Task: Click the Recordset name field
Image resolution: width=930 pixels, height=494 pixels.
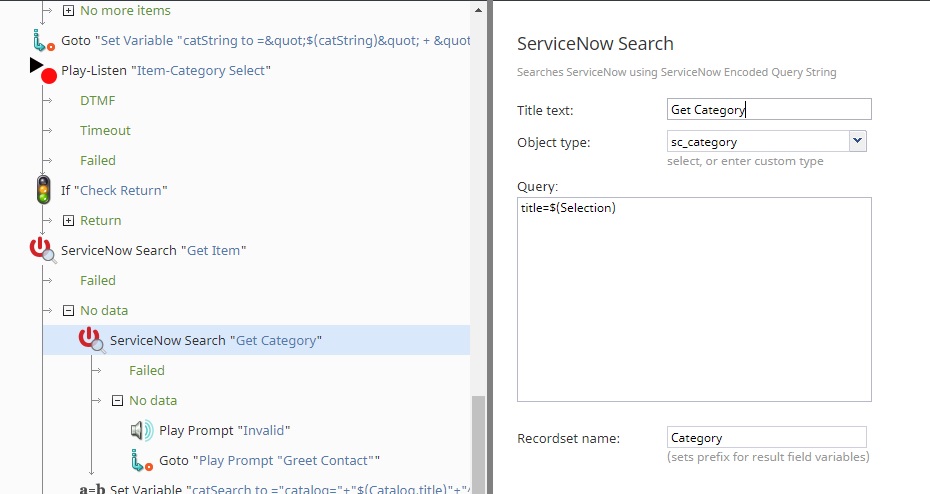Action: tap(766, 438)
